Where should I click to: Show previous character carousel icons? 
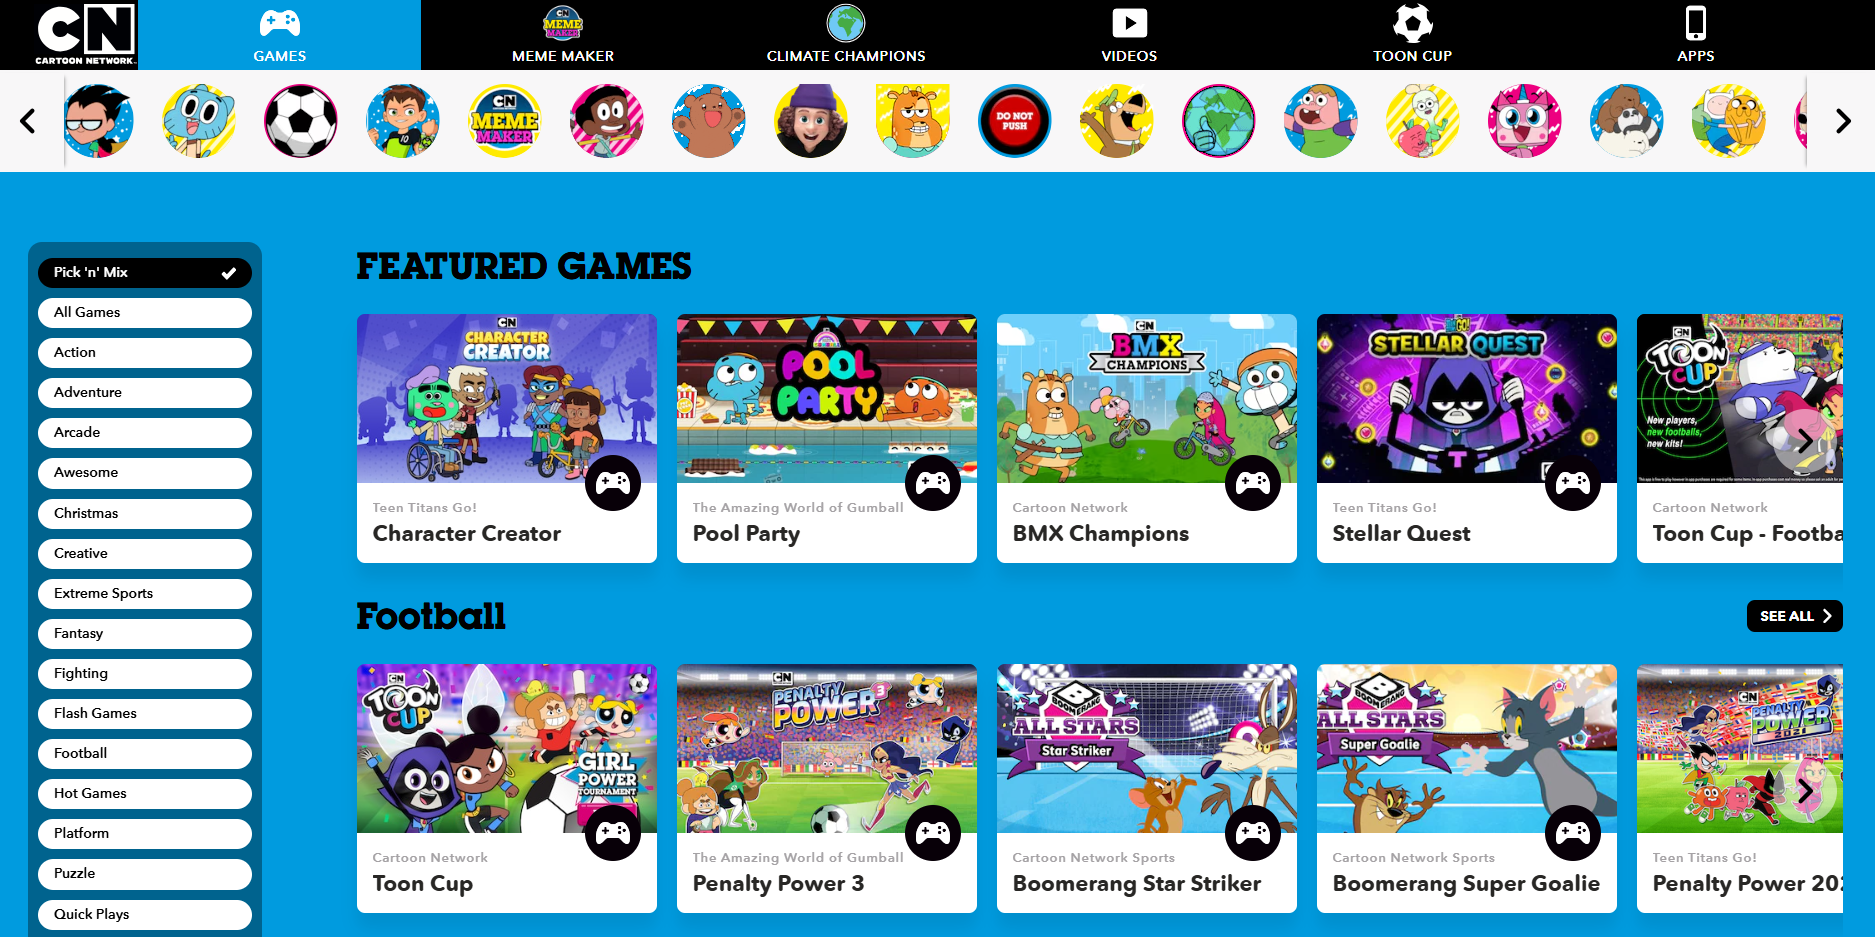(28, 121)
